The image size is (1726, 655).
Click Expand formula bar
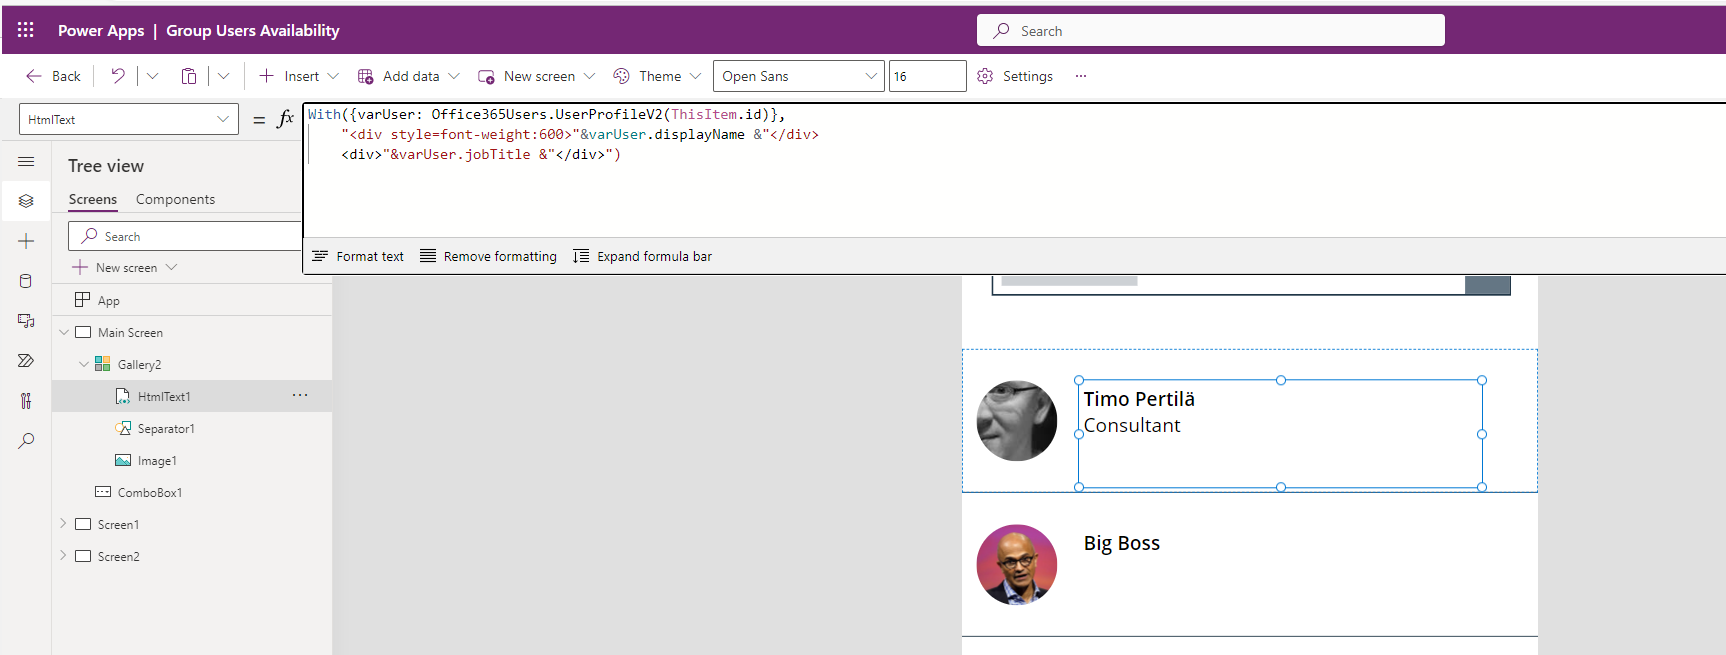pos(643,256)
